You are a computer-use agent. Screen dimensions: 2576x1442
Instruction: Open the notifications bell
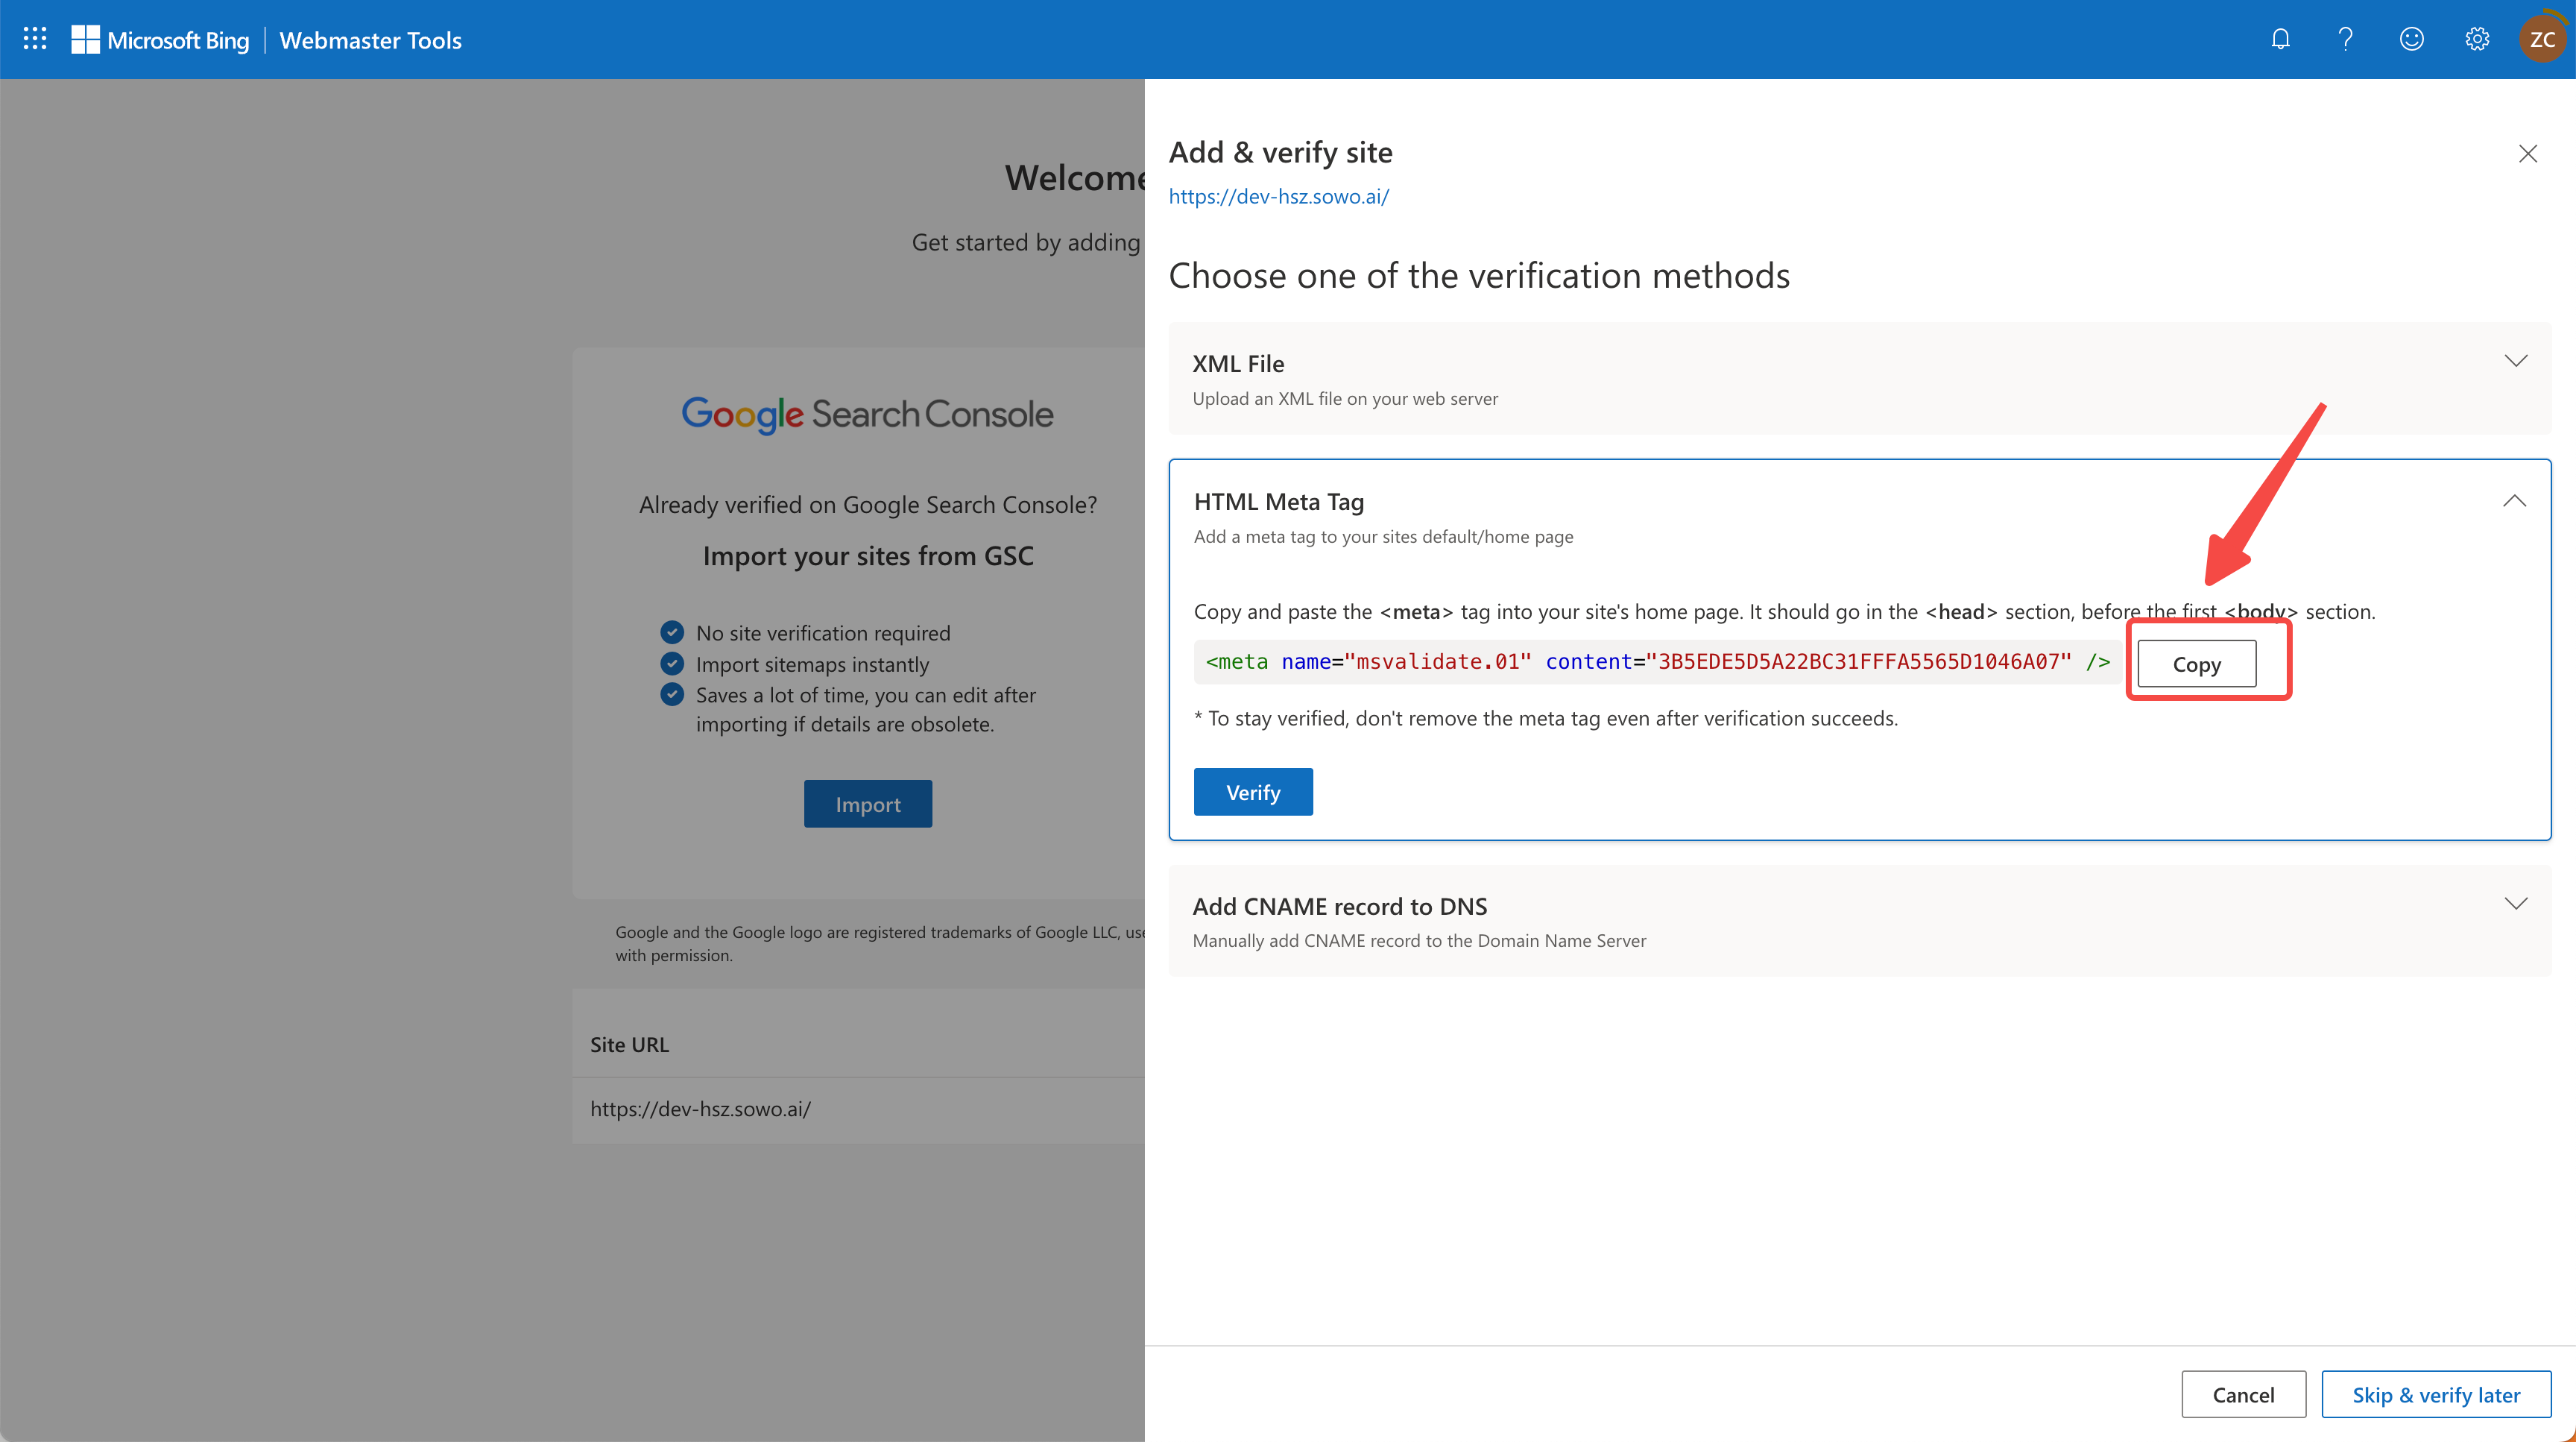tap(2280, 39)
